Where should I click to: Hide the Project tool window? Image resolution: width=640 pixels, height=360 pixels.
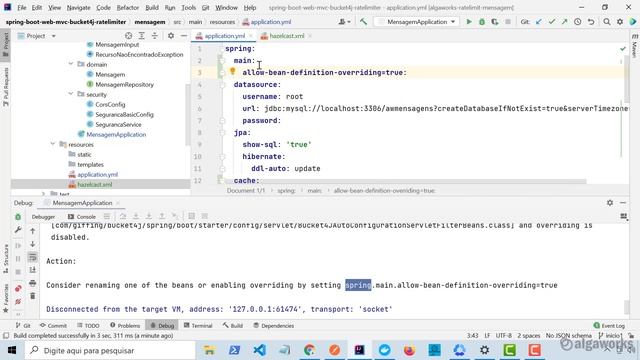tap(184, 36)
